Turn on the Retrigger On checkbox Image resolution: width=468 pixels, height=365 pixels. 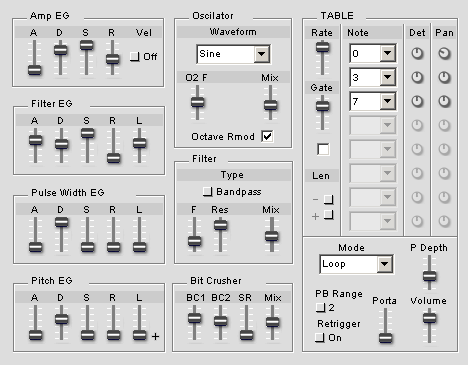point(320,338)
